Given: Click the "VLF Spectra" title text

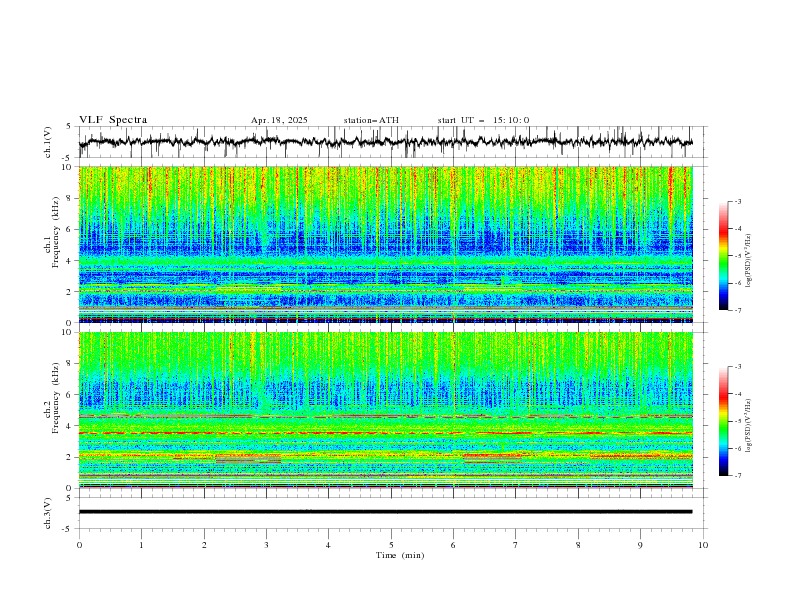Looking at the screenshot, I should click(x=113, y=120).
